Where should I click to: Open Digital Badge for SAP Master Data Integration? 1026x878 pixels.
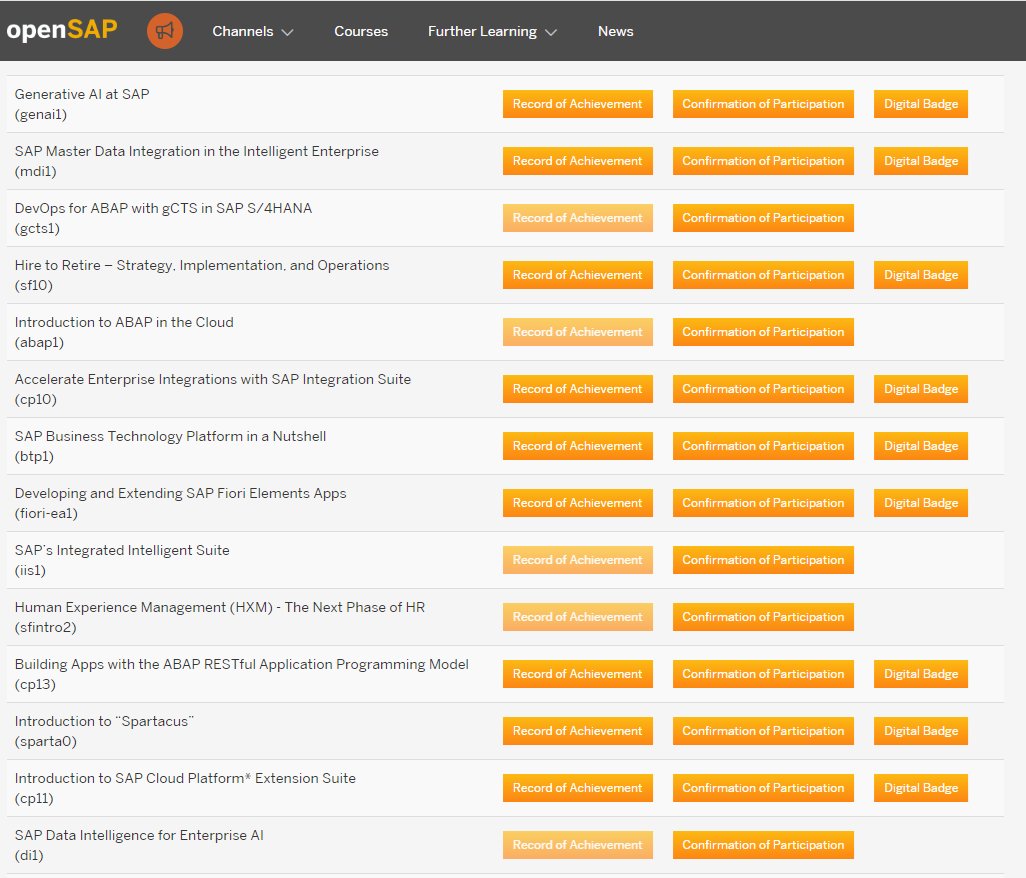921,161
